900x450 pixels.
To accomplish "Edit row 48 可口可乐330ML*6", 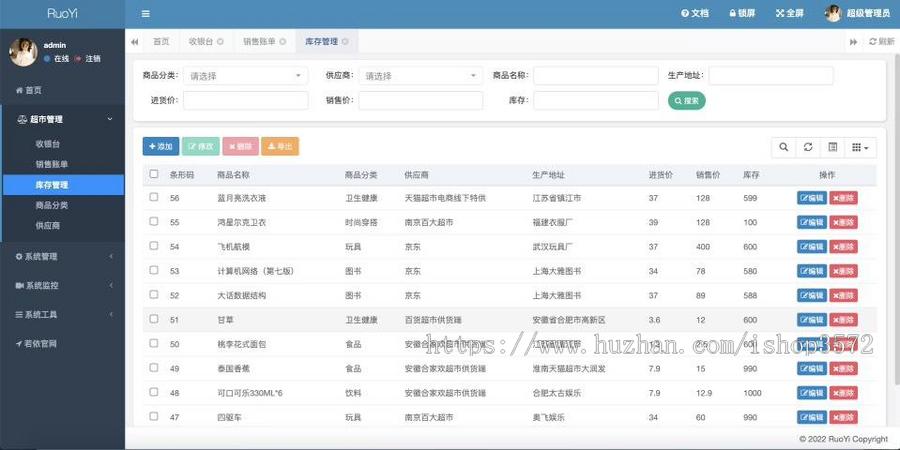I will 812,393.
